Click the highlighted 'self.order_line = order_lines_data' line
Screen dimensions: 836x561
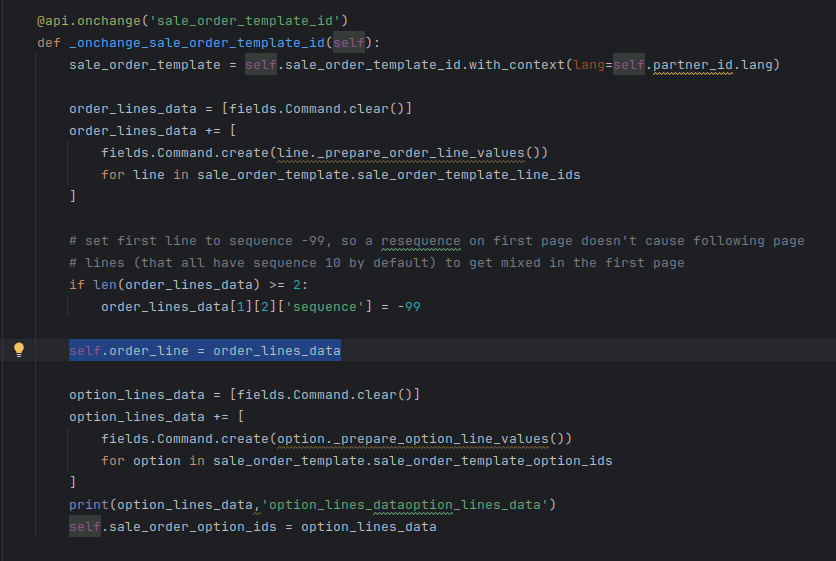point(205,350)
